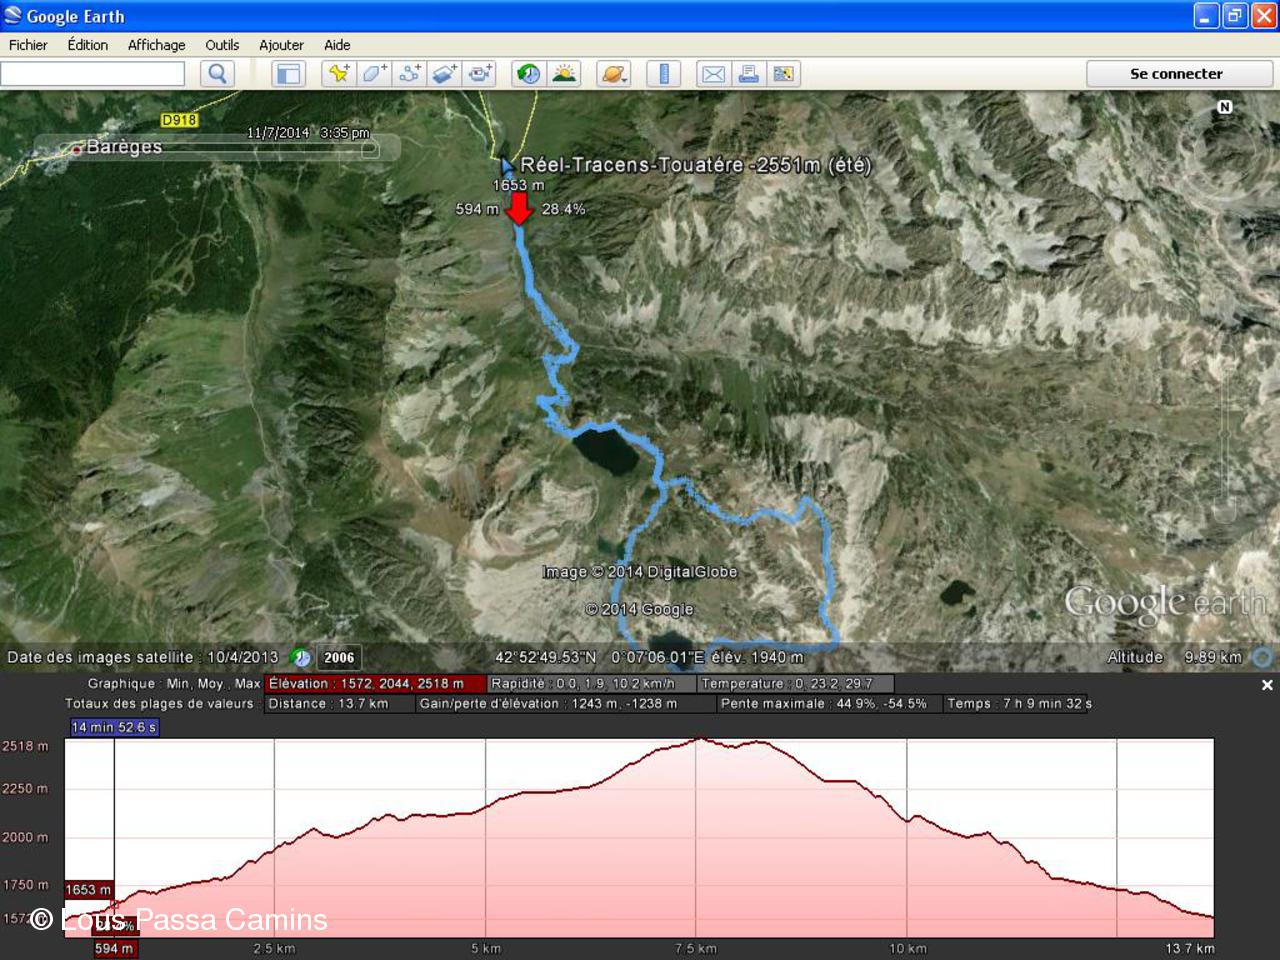Click the record a tour icon
1280x960 pixels.
(481, 74)
